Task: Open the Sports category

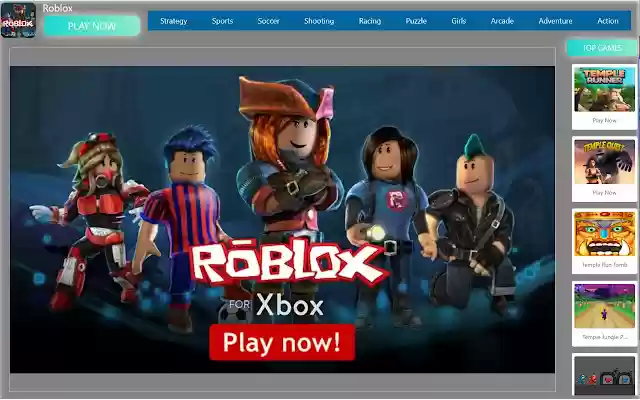Action: (x=222, y=21)
